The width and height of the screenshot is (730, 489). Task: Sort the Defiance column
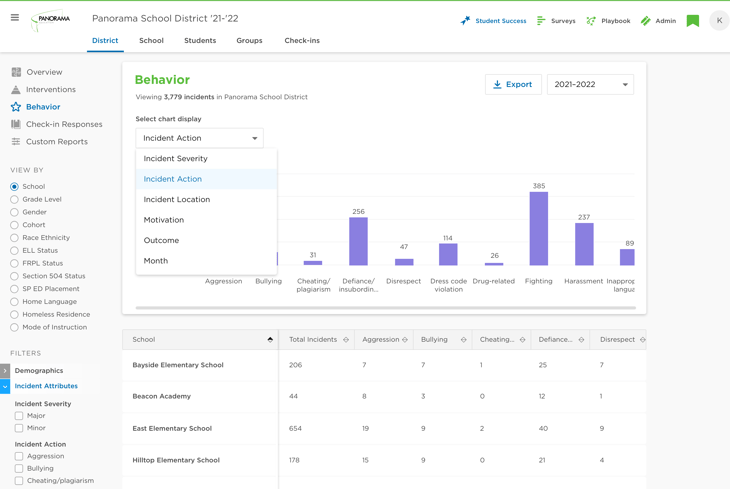(x=581, y=340)
